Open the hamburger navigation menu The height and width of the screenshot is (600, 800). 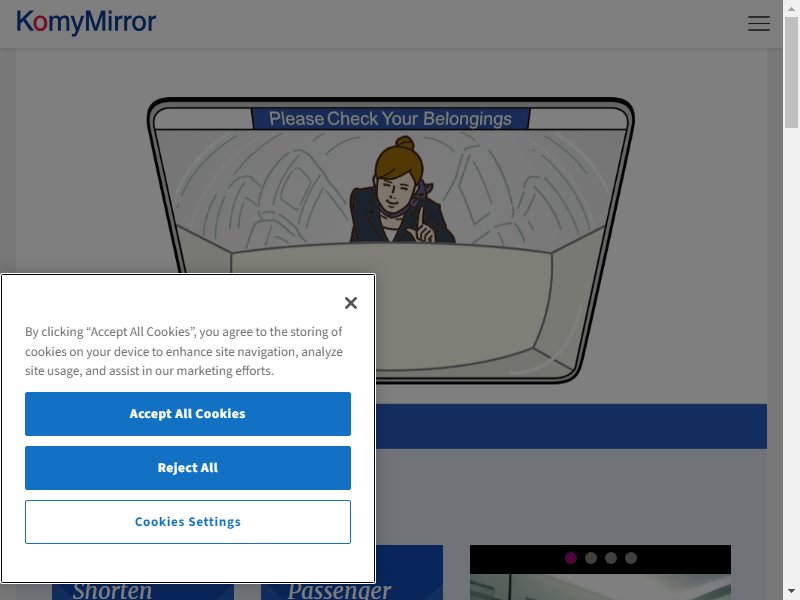click(759, 23)
